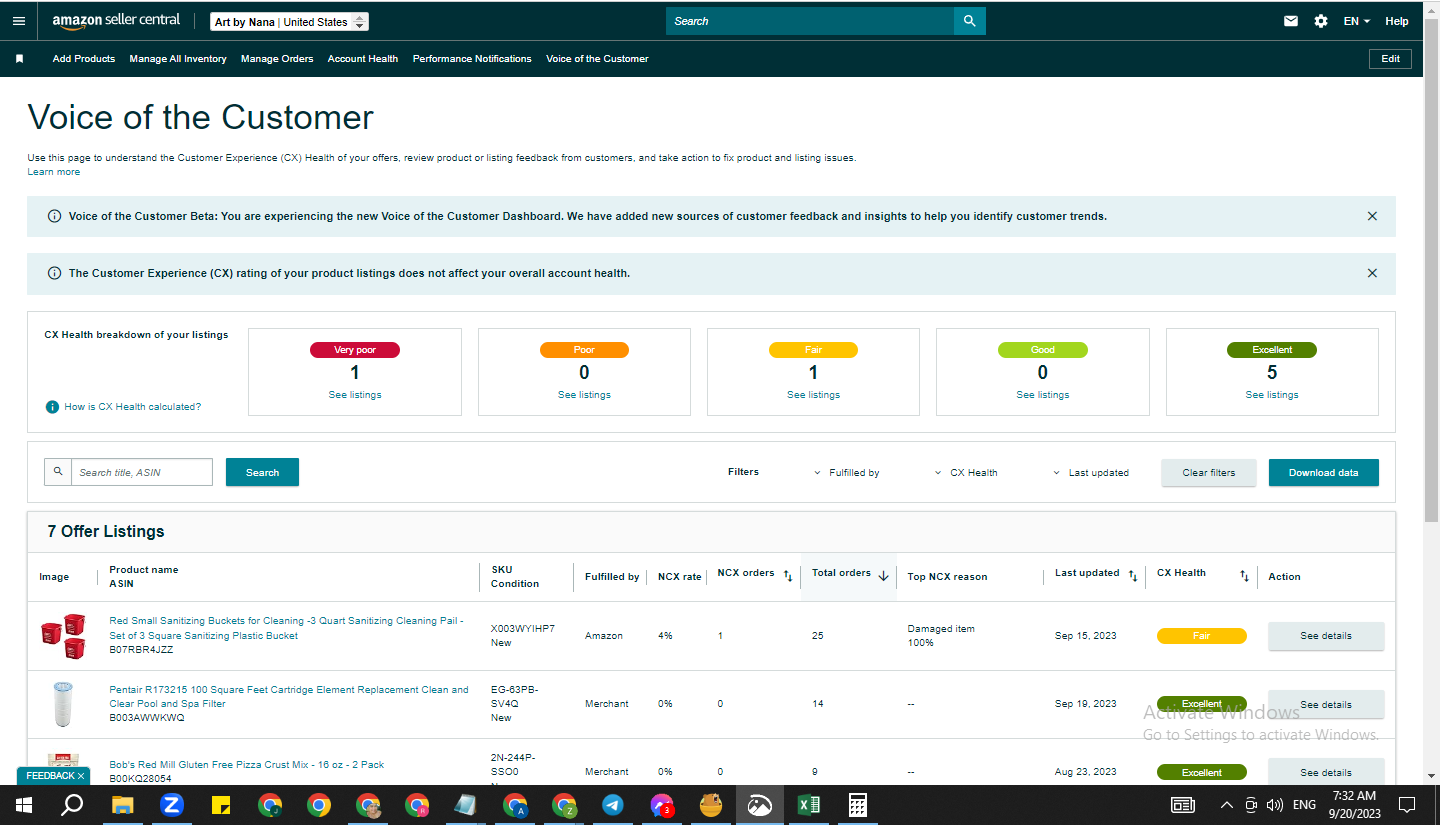
Task: Open Messenger from the taskbar
Action: point(662,805)
